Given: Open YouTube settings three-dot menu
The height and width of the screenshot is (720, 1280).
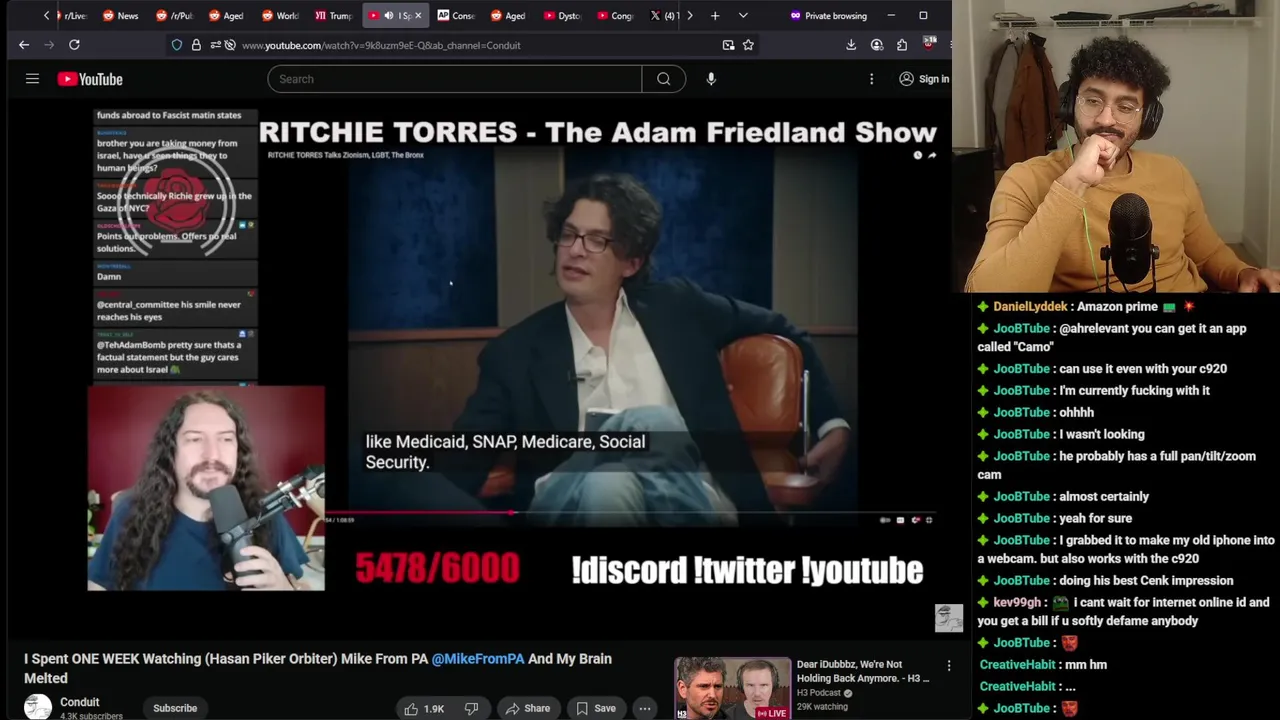Looking at the screenshot, I should pos(871,79).
